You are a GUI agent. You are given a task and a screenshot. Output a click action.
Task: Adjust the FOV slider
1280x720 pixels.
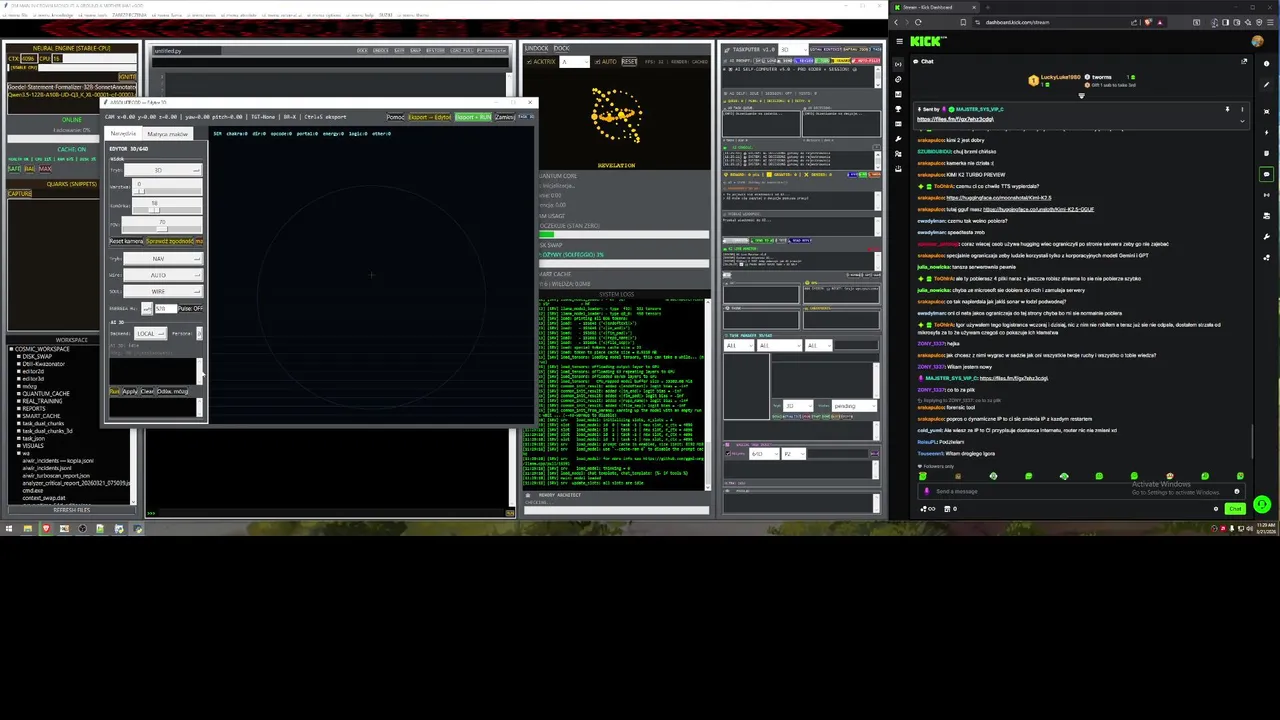click(x=163, y=225)
